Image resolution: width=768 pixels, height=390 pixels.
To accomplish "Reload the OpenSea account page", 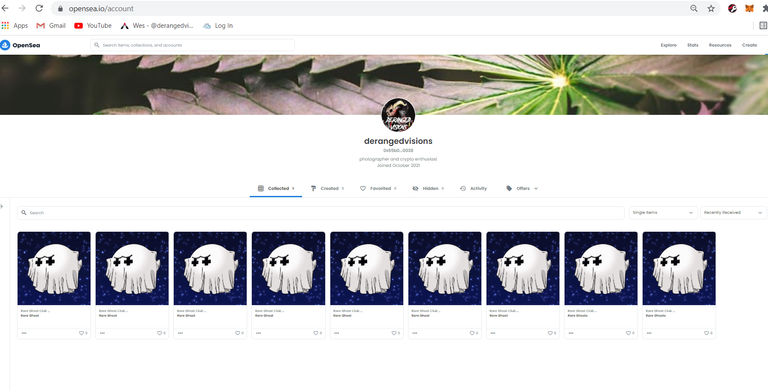I will point(39,8).
